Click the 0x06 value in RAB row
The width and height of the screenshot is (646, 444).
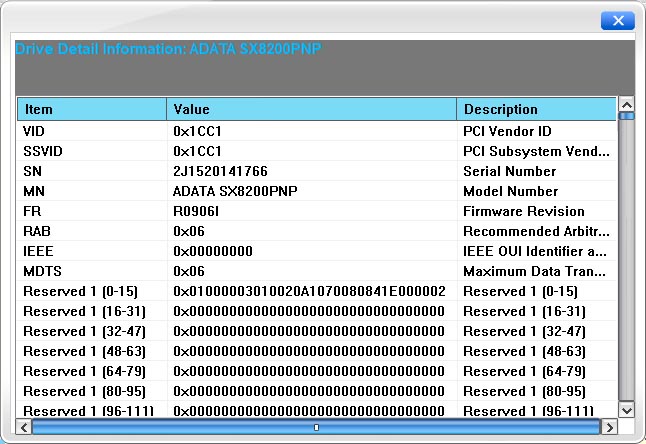[189, 231]
